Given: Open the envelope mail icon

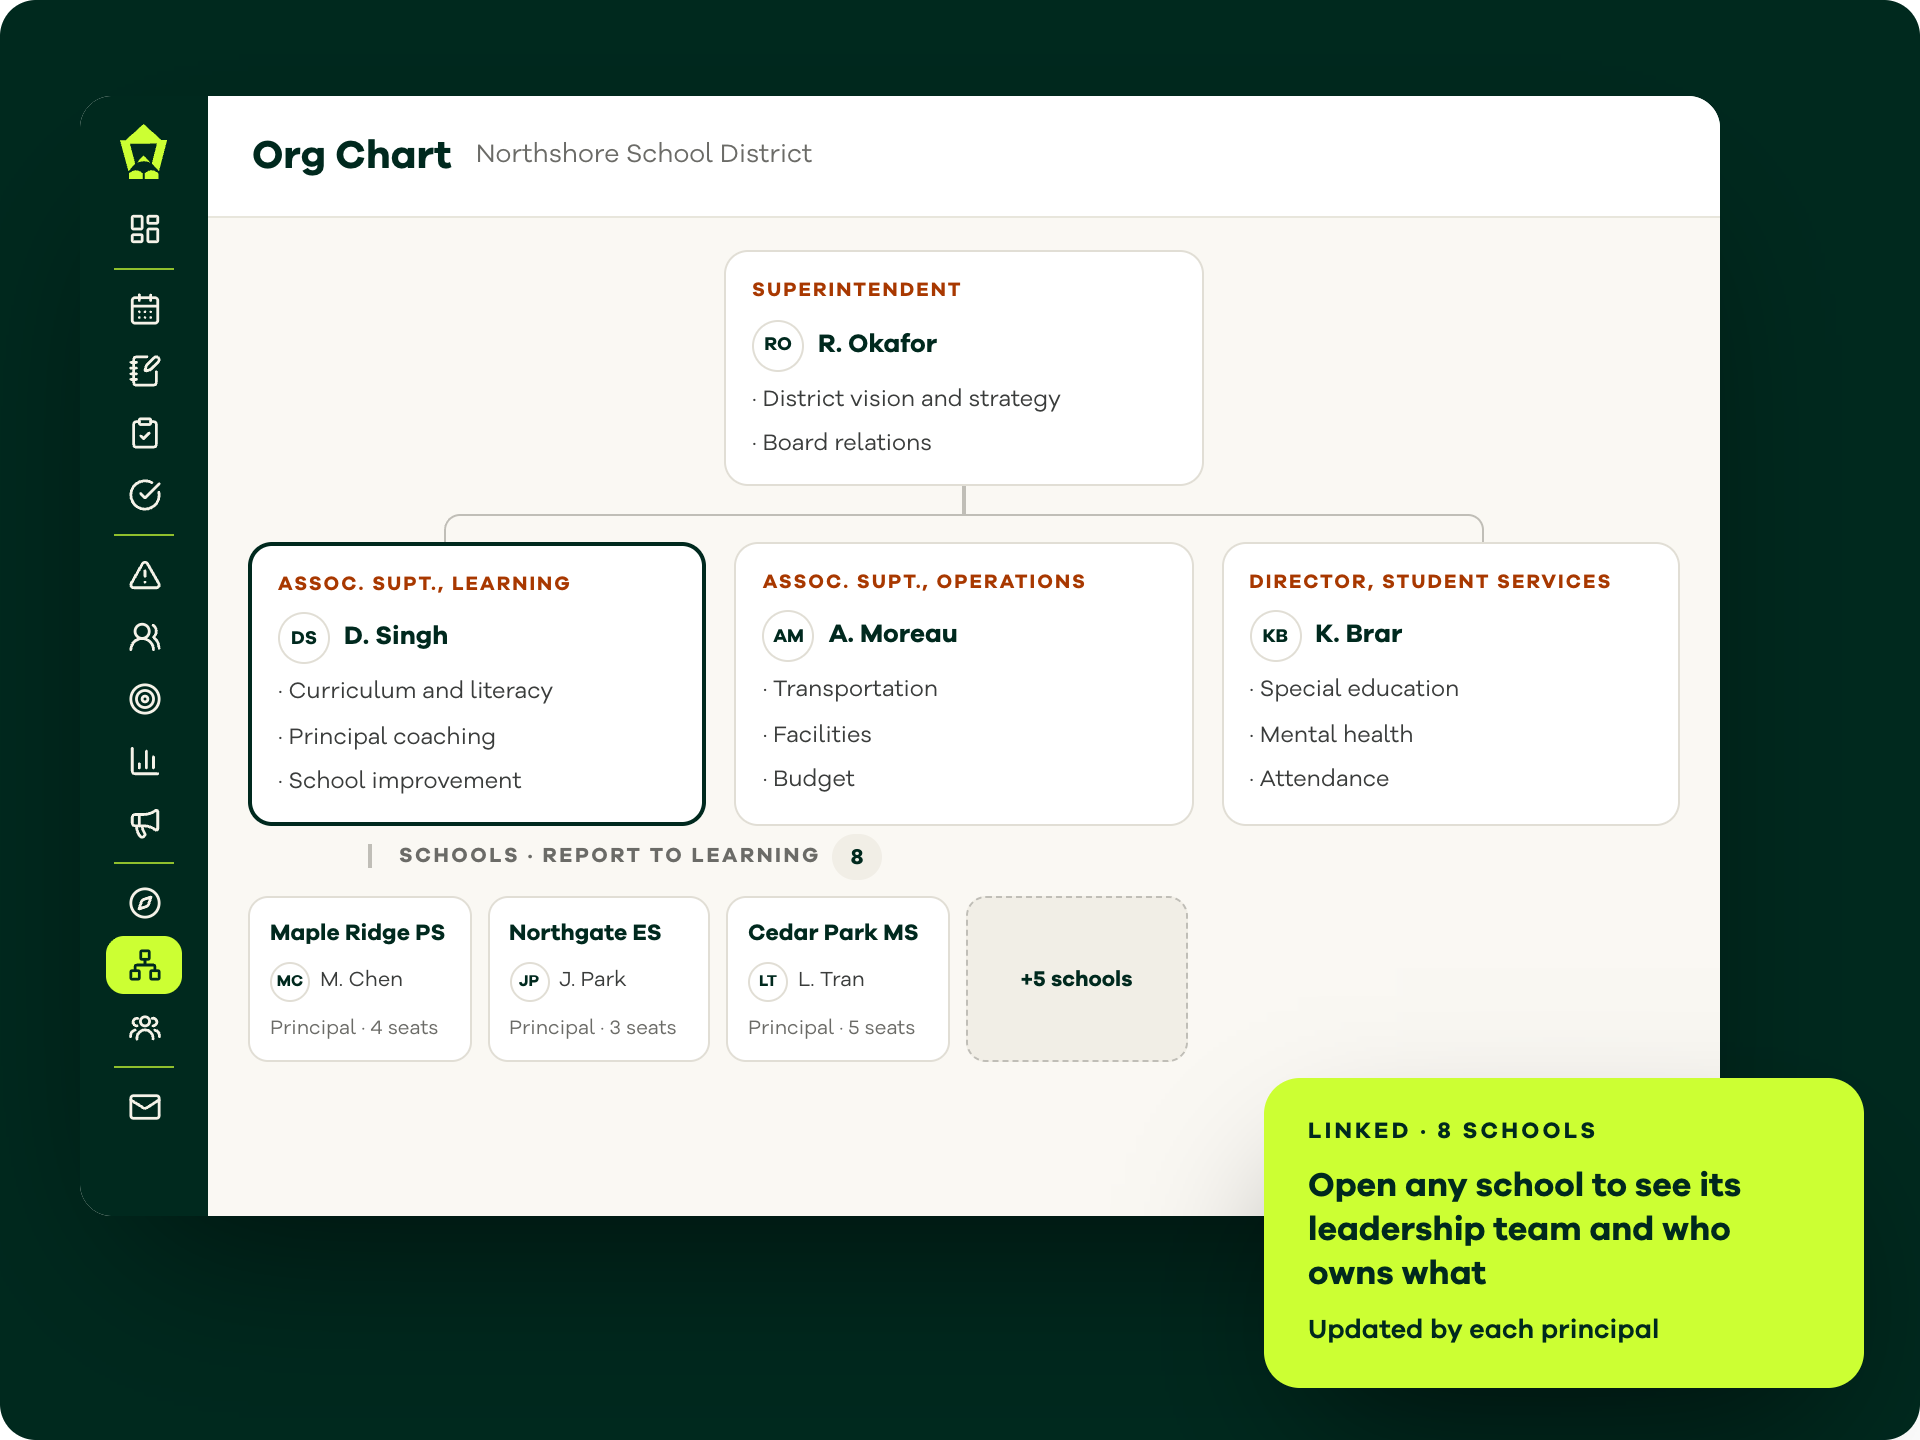Looking at the screenshot, I should [145, 1107].
